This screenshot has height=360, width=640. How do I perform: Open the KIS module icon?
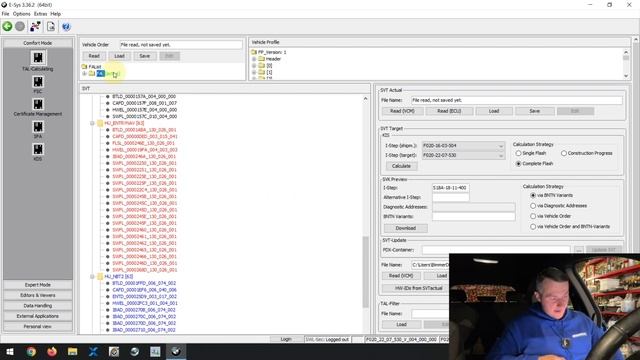pos(38,149)
